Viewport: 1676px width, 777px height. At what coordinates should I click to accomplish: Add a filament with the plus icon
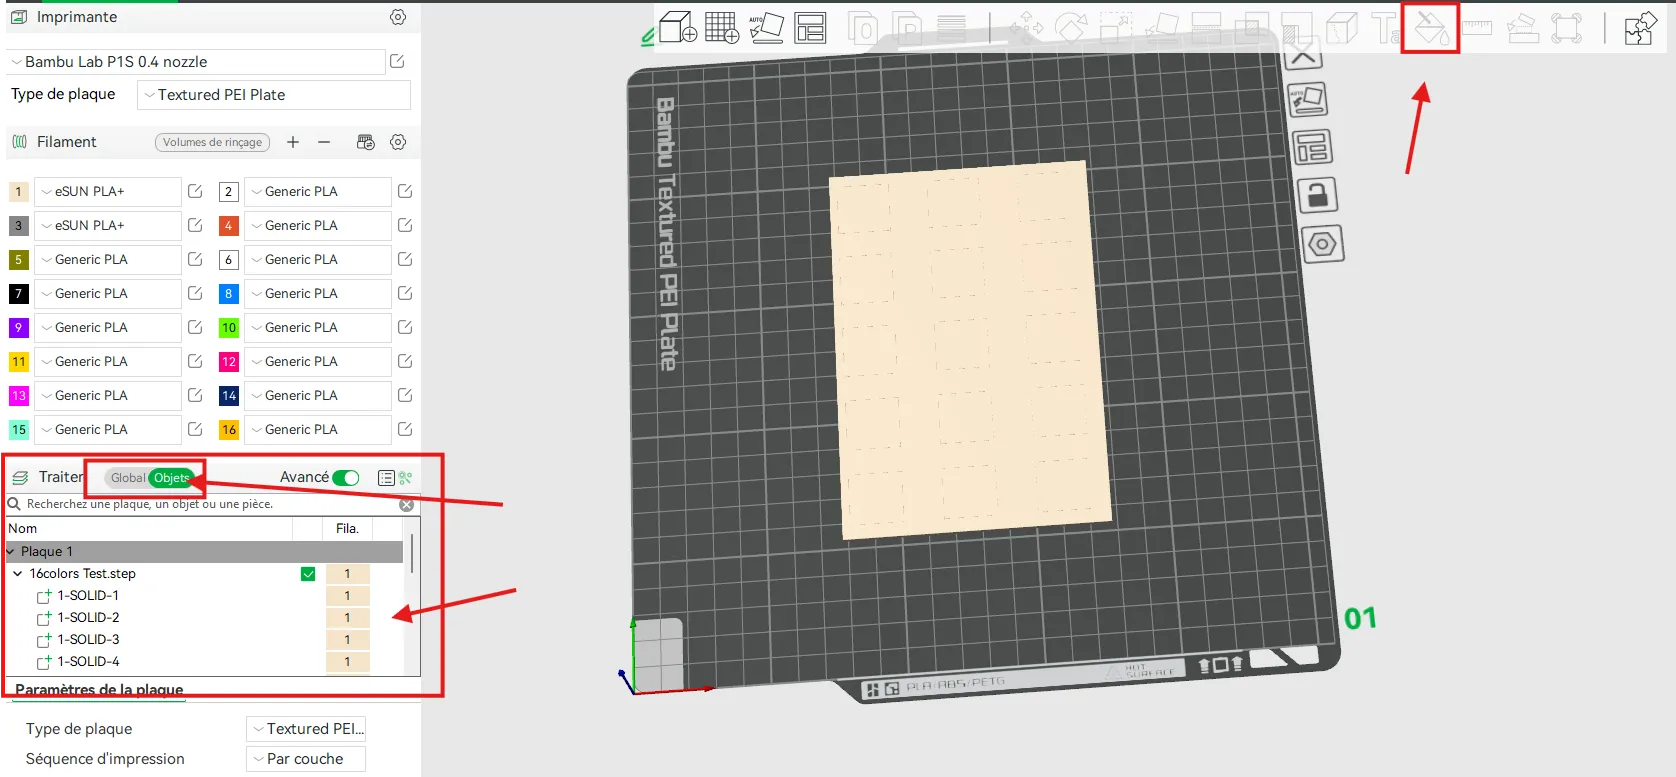pyautogui.click(x=293, y=142)
